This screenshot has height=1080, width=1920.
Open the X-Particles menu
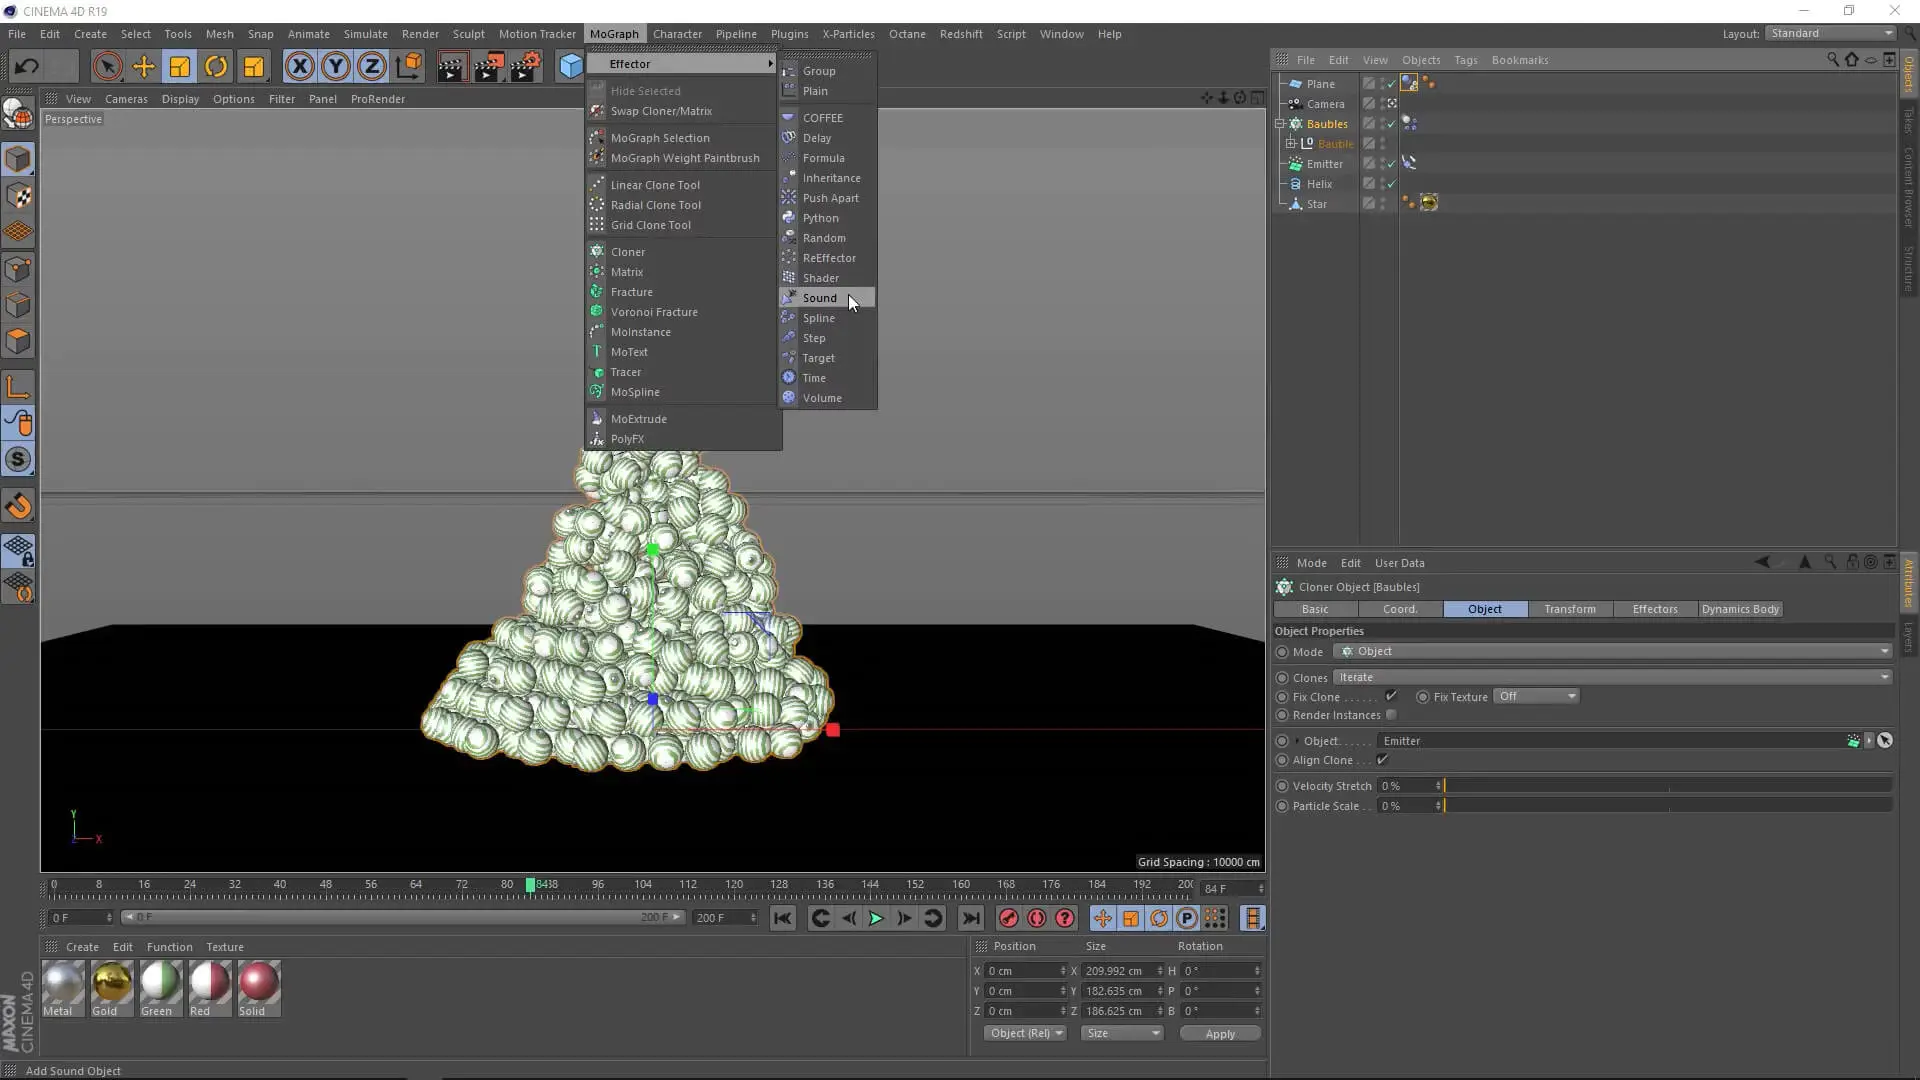tap(848, 34)
